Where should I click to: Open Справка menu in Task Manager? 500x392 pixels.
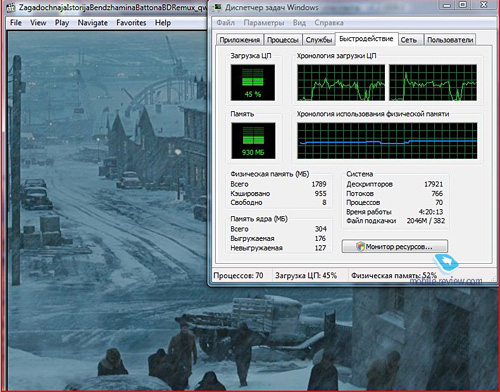329,23
